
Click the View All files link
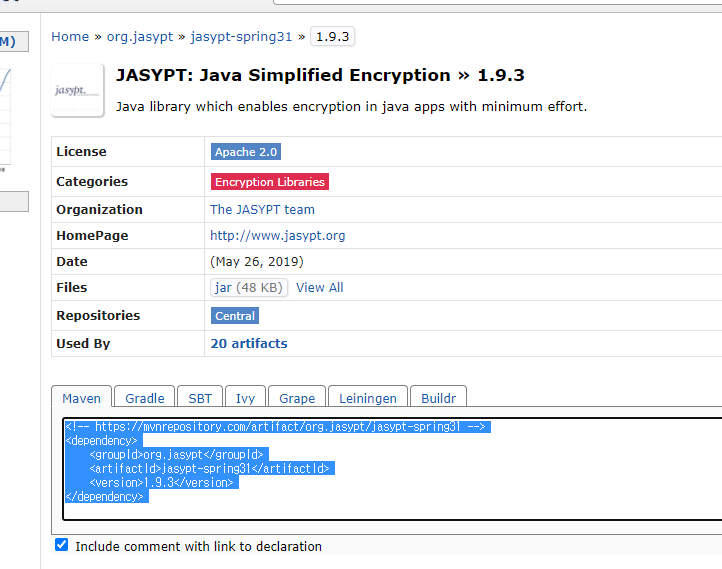pos(320,288)
